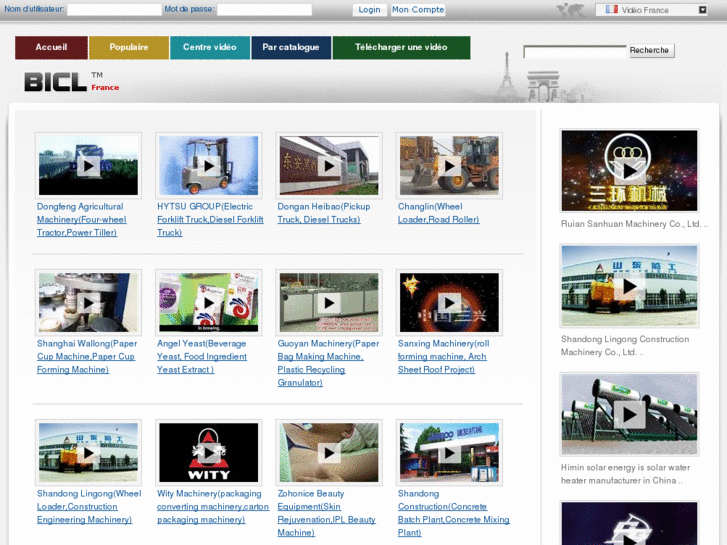The width and height of the screenshot is (727, 545).
Task: Play the Dongfeng Agricultural Machinery video
Action: click(88, 166)
